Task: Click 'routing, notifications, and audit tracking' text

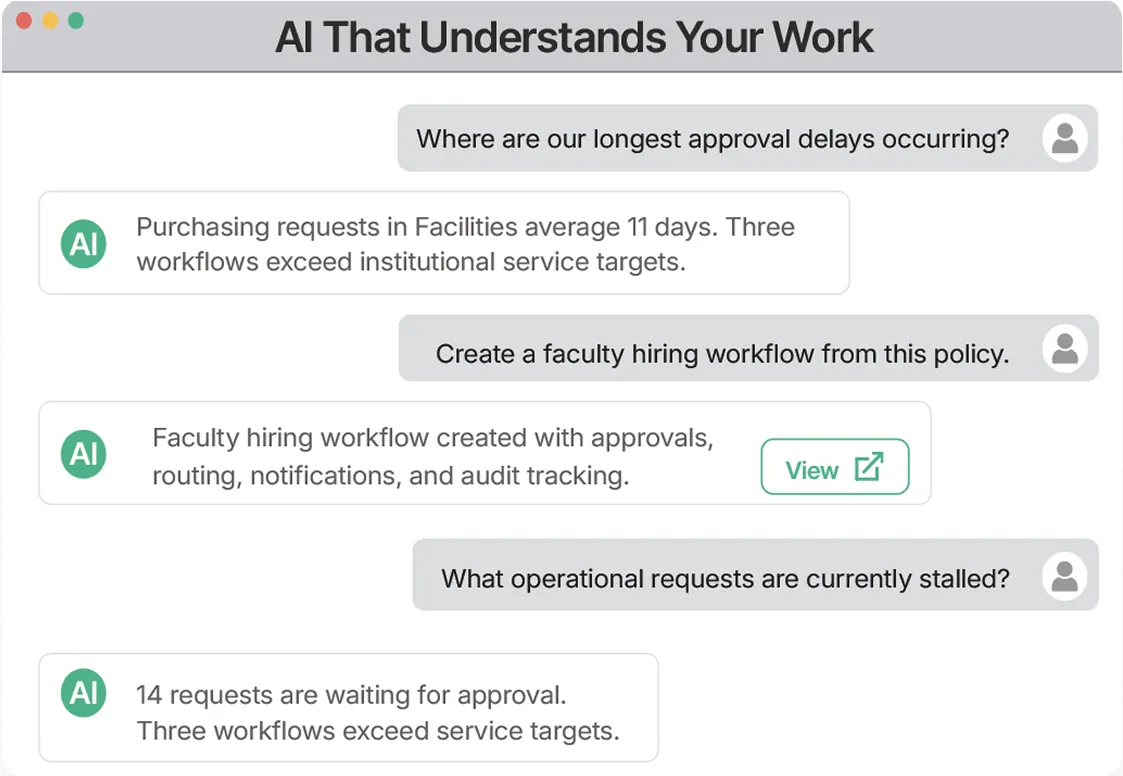Action: click(391, 476)
